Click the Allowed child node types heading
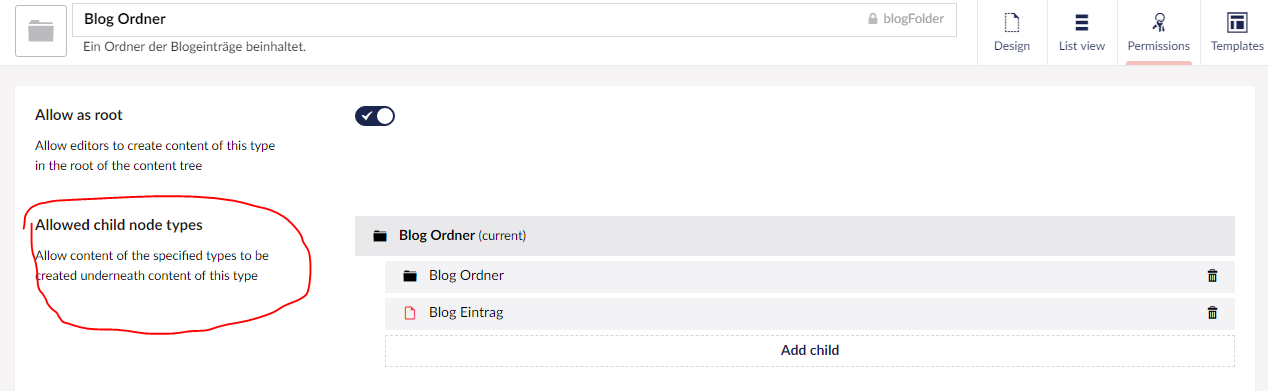1268x391 pixels. 119,225
